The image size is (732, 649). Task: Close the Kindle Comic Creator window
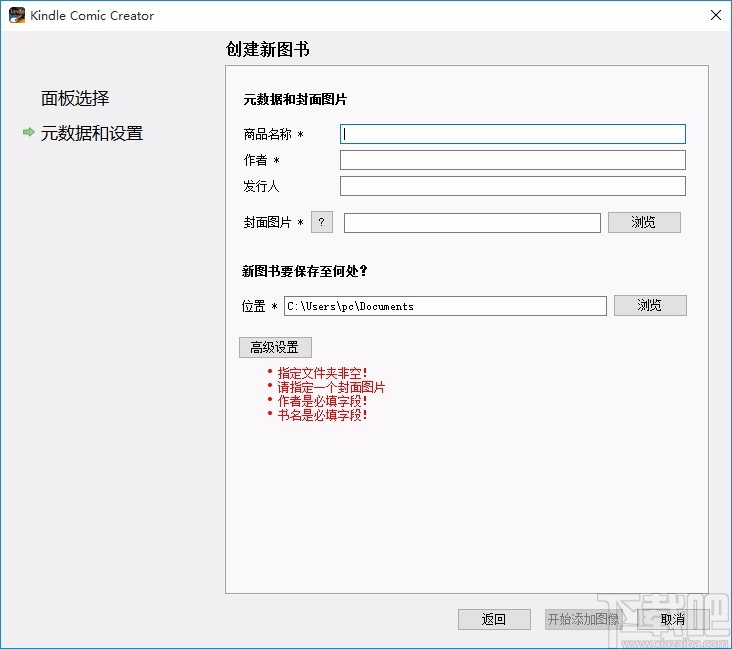[x=715, y=15]
